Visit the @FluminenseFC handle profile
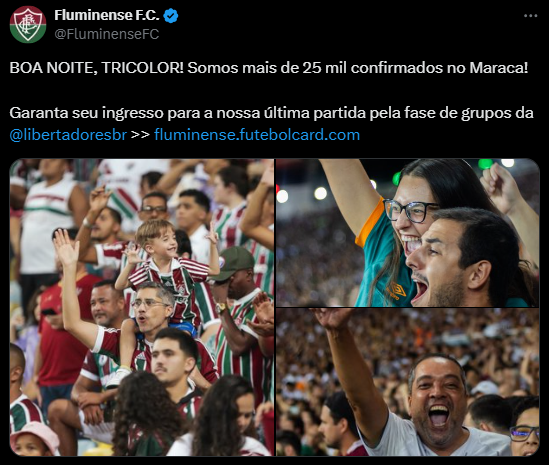 pos(107,34)
